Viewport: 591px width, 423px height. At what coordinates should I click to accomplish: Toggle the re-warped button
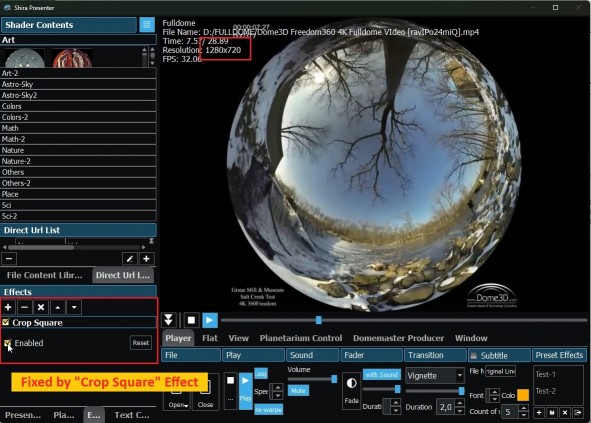[268, 409]
